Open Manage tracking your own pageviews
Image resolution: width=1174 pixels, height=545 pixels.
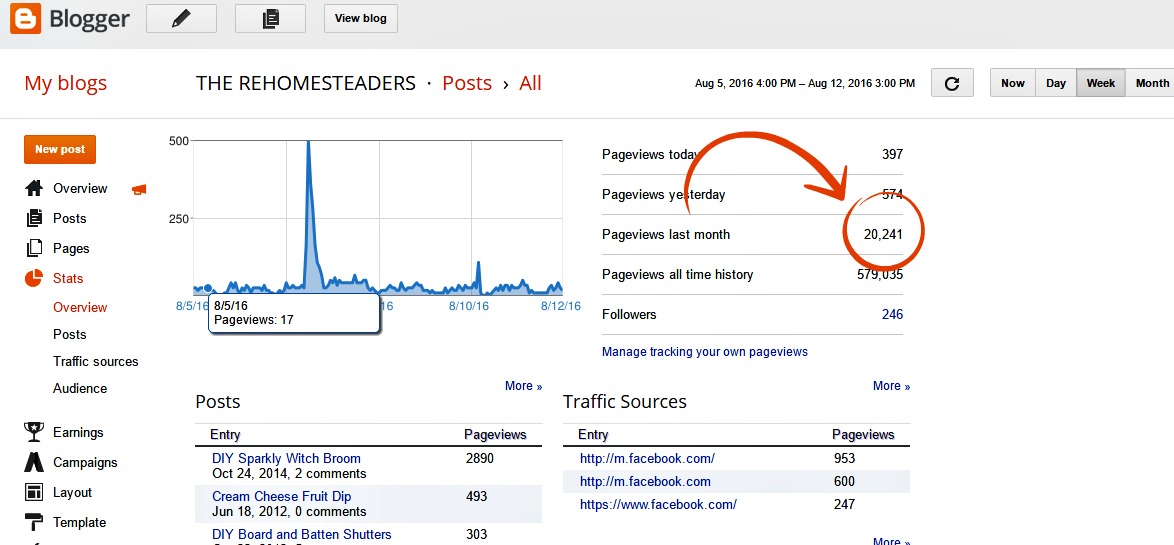(704, 352)
